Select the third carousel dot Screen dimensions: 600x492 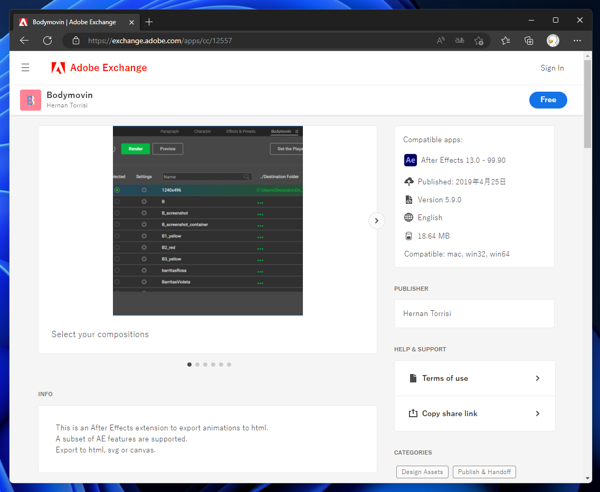pyautogui.click(x=205, y=365)
